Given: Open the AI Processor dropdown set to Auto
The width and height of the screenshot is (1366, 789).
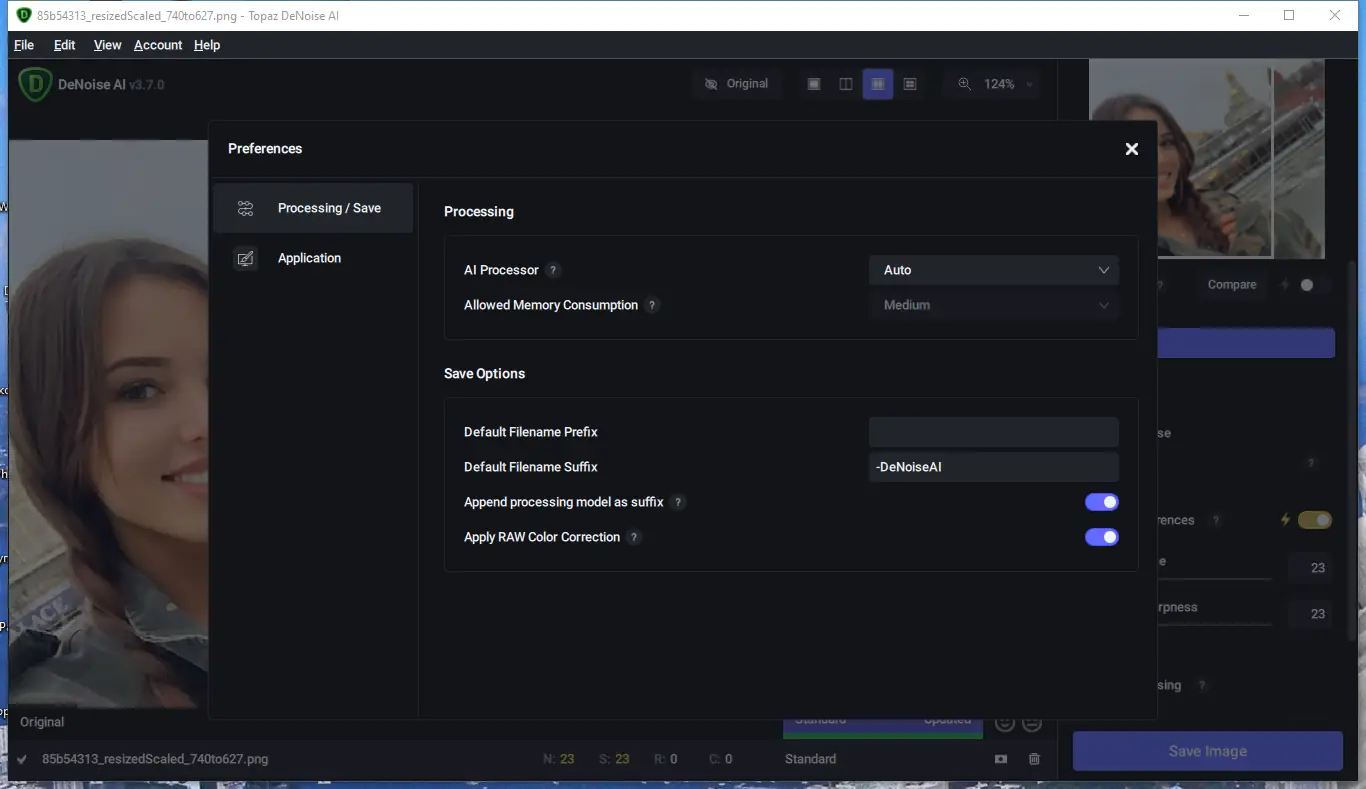Looking at the screenshot, I should [x=994, y=270].
